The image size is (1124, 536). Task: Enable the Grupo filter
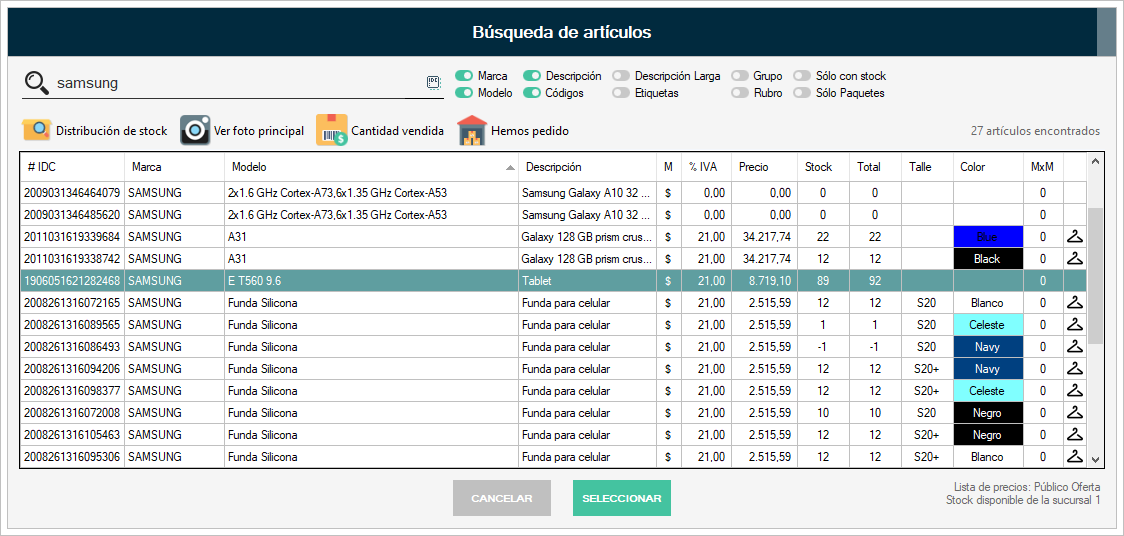coord(740,76)
